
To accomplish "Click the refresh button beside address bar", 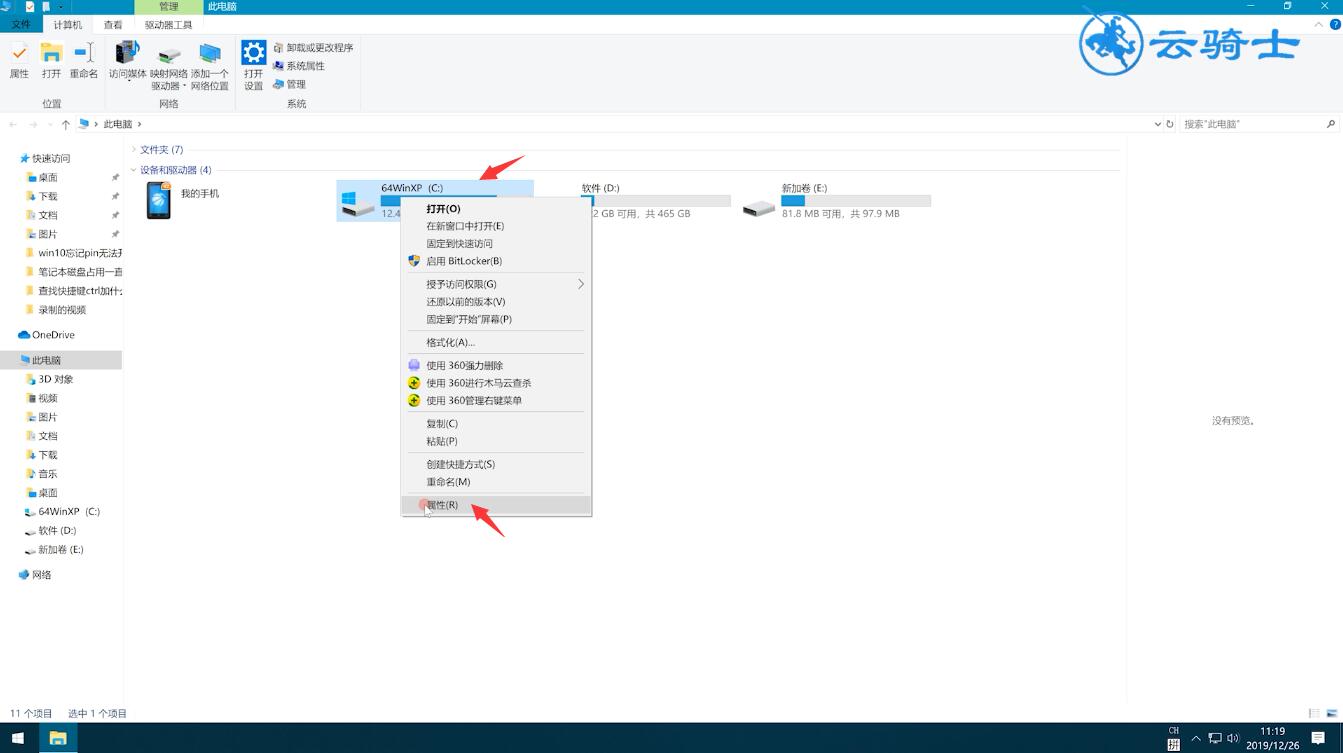I will pos(1169,124).
